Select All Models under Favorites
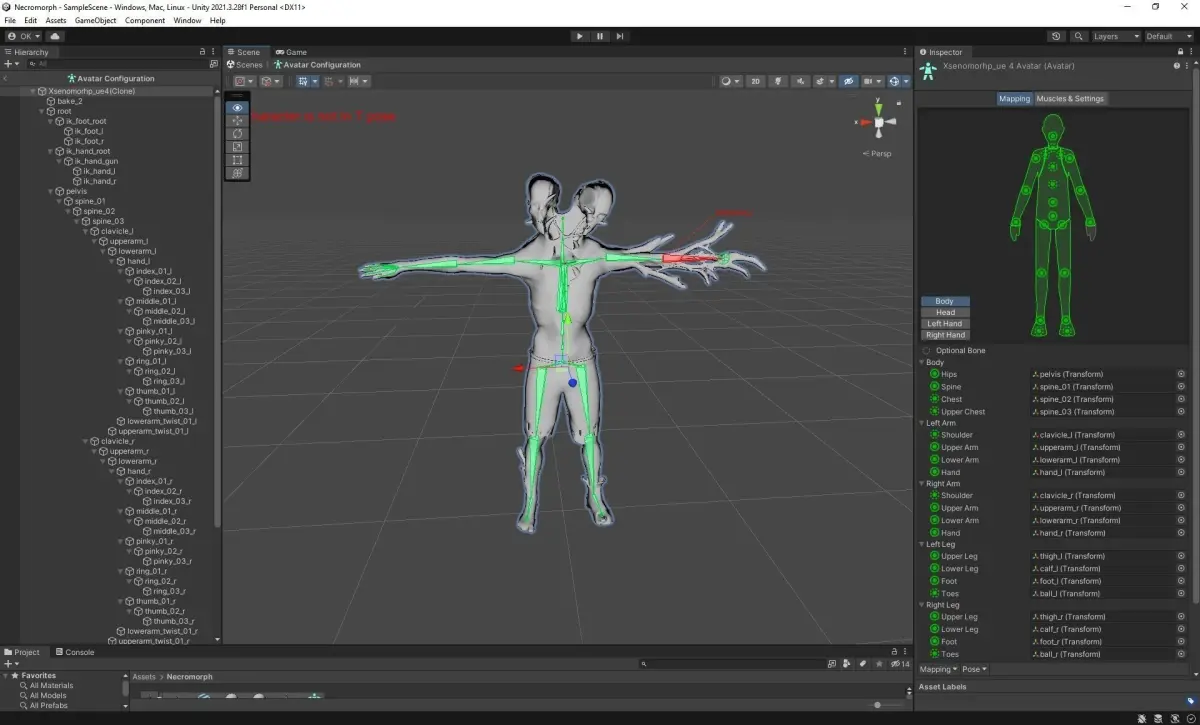Image resolution: width=1200 pixels, height=725 pixels. tap(48, 695)
